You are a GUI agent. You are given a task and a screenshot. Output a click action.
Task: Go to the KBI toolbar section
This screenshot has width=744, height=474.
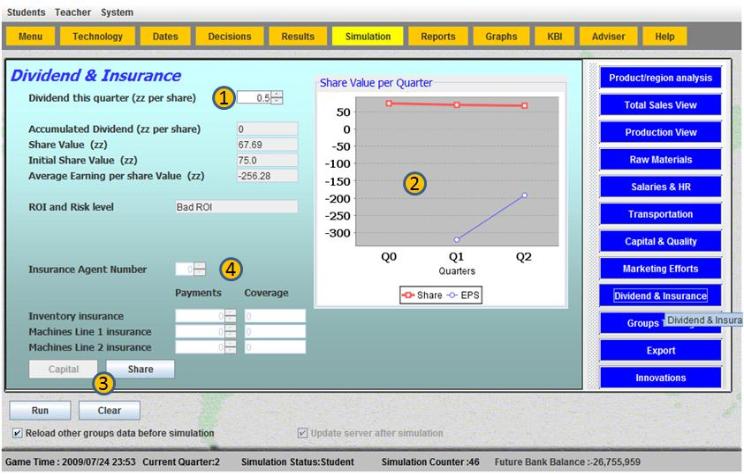(x=554, y=36)
